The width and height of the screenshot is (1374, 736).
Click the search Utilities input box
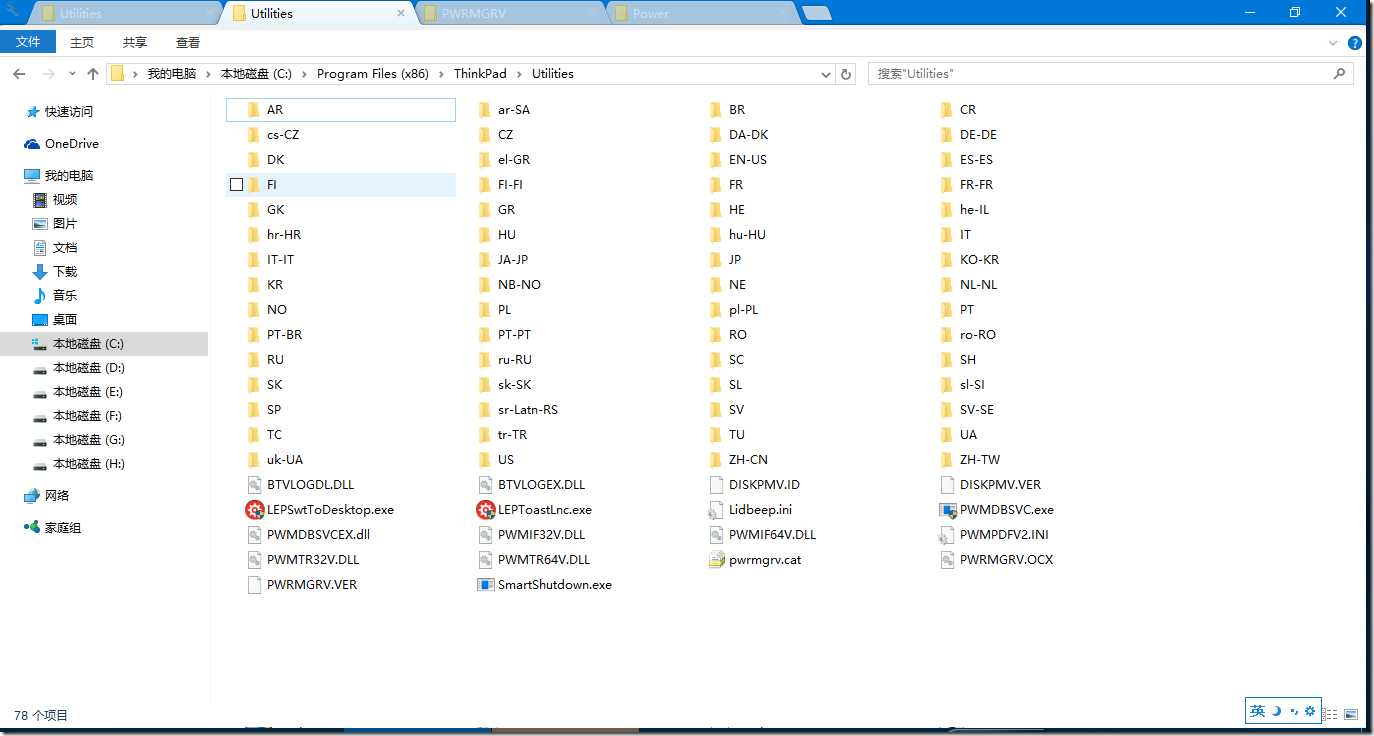click(1110, 74)
